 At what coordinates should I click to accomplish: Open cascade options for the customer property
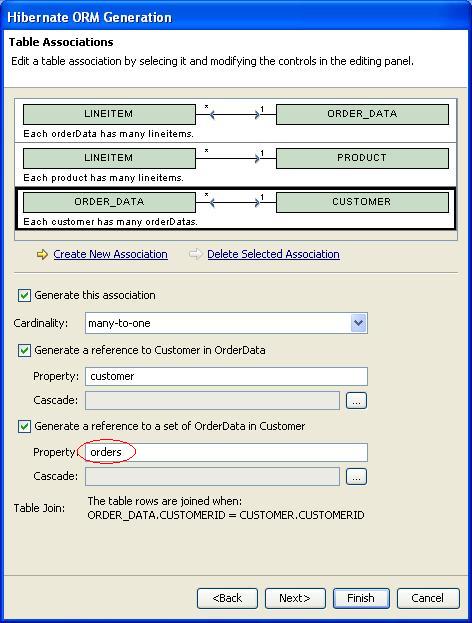coord(356,401)
